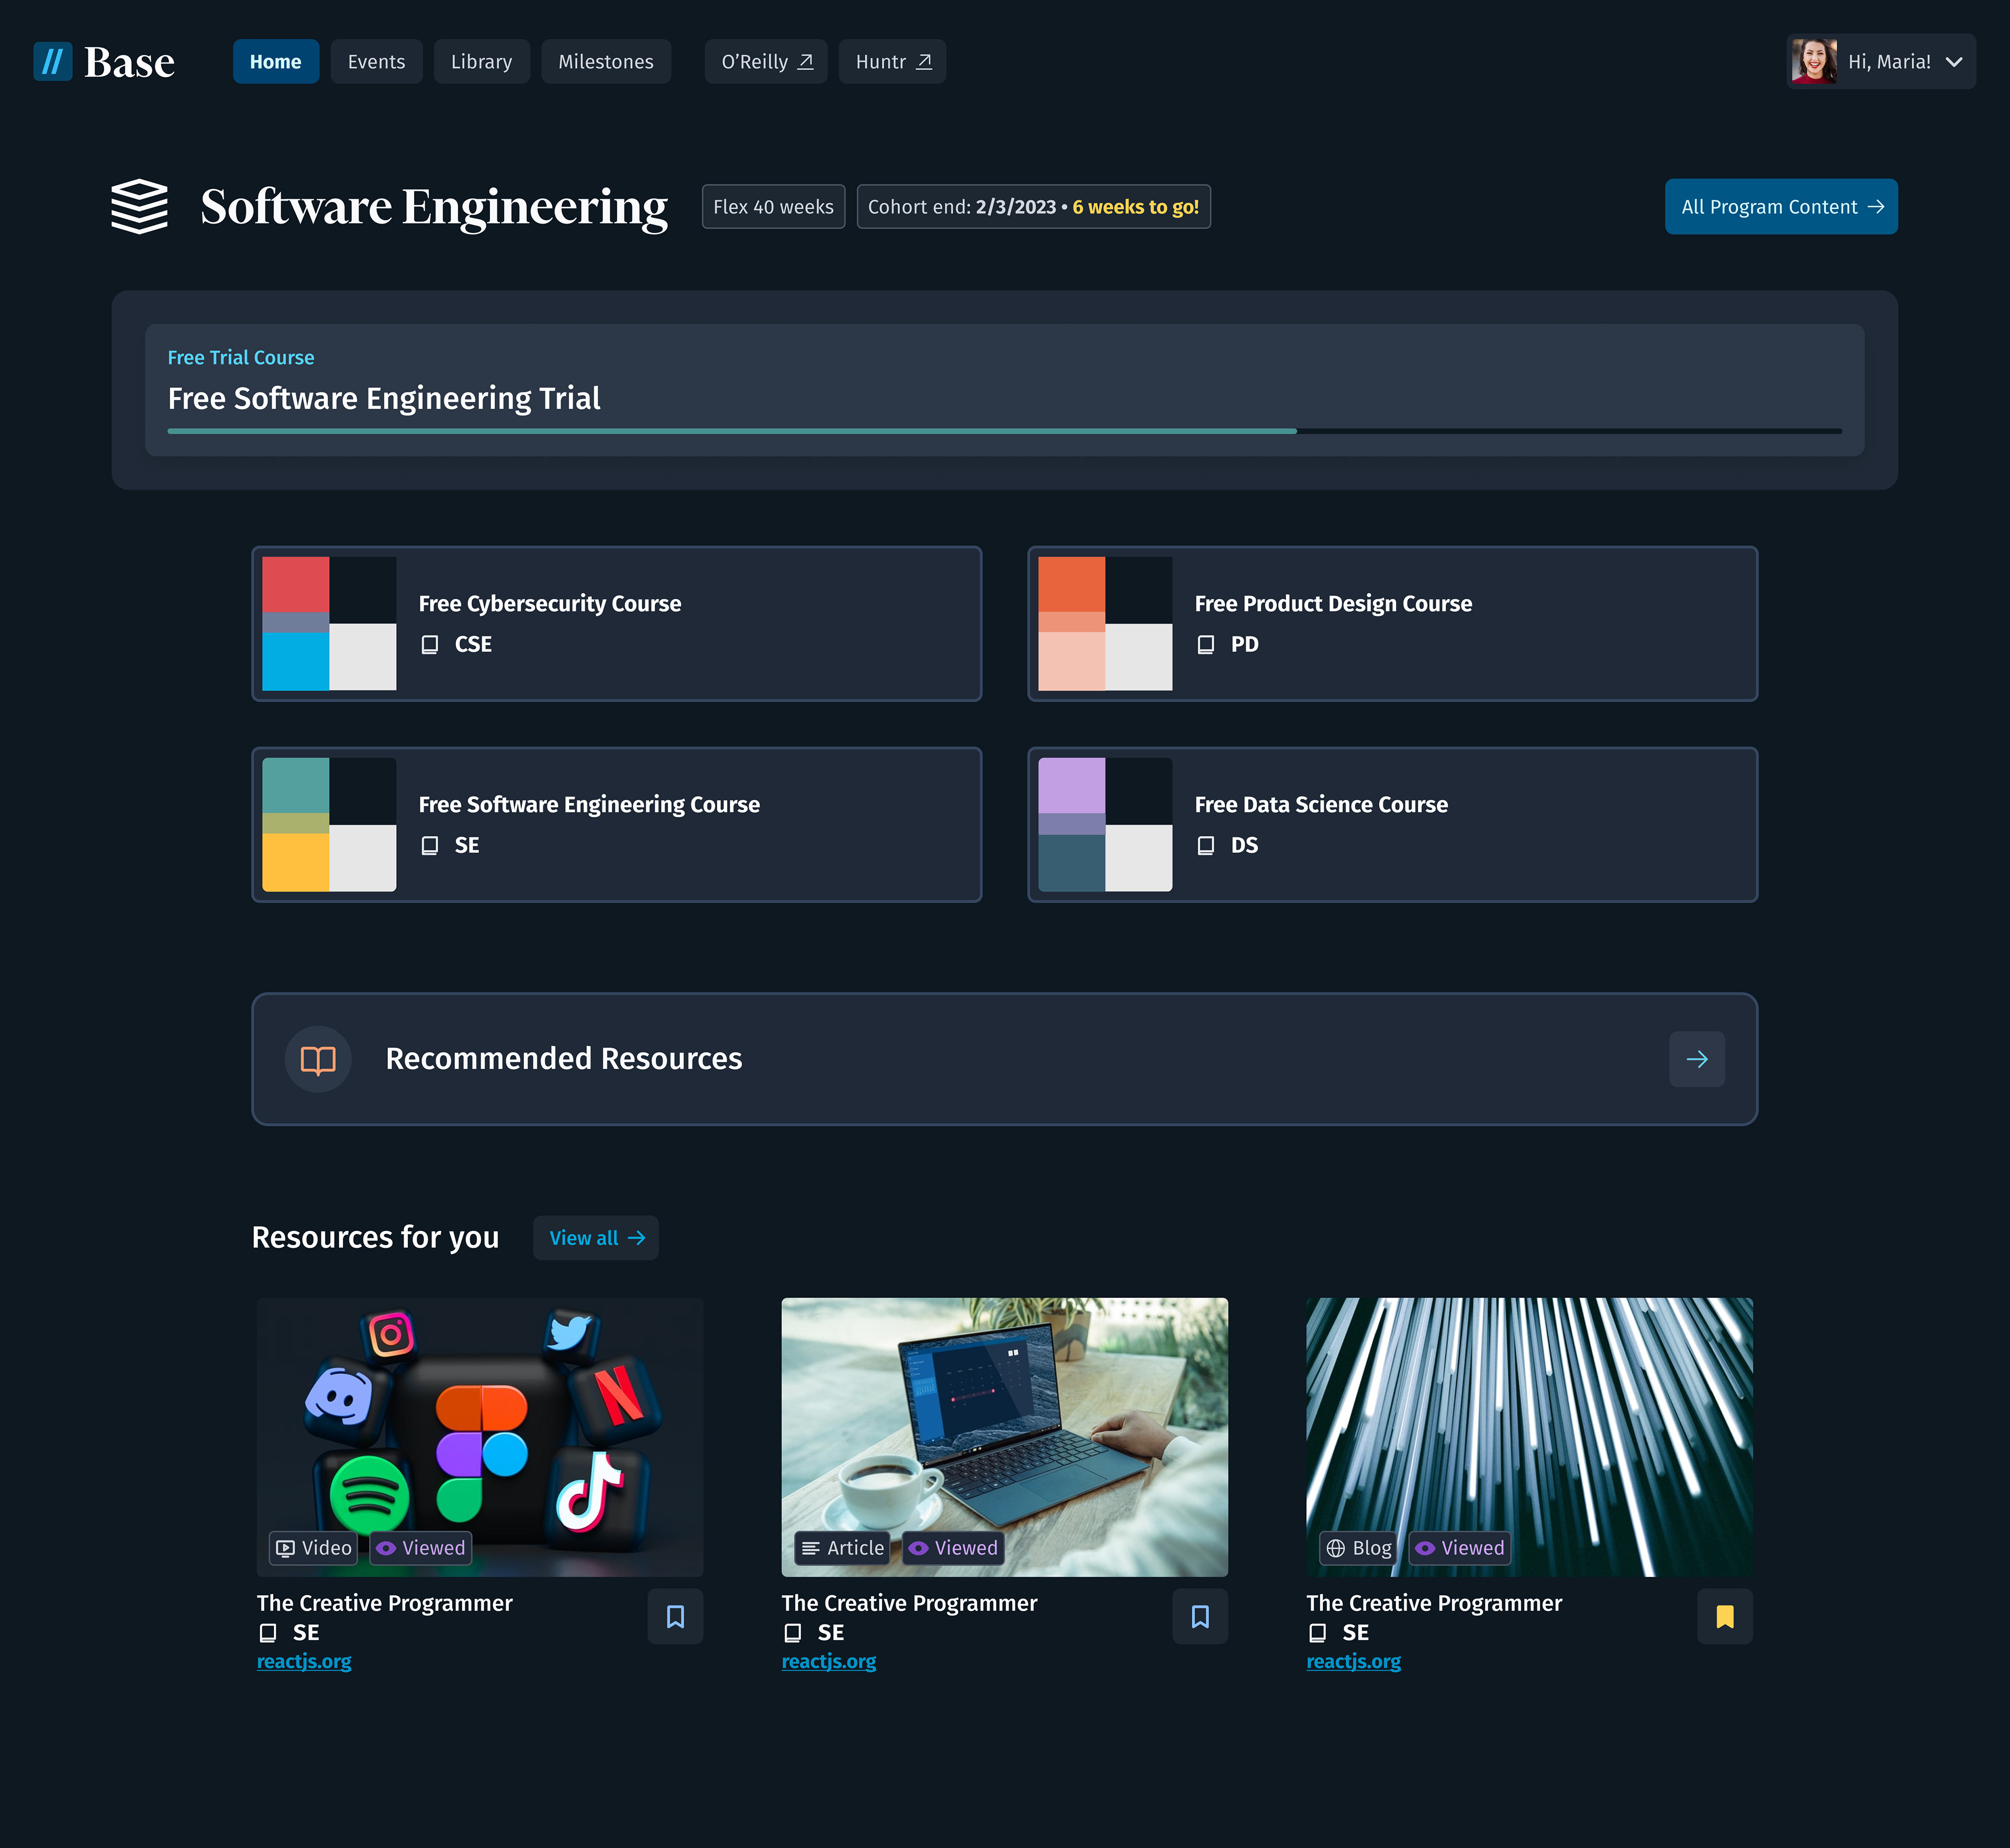The height and width of the screenshot is (1848, 2010).
Task: Click the PD book icon
Action: click(x=1206, y=645)
